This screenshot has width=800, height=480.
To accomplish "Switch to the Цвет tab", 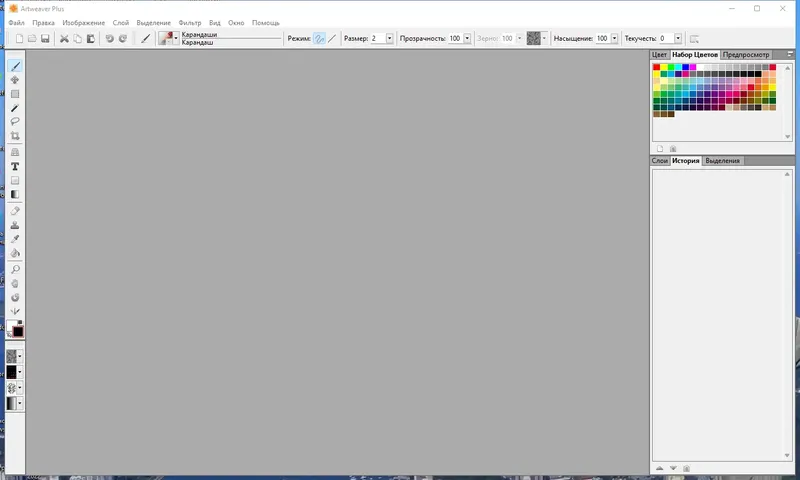I will pyautogui.click(x=659, y=55).
